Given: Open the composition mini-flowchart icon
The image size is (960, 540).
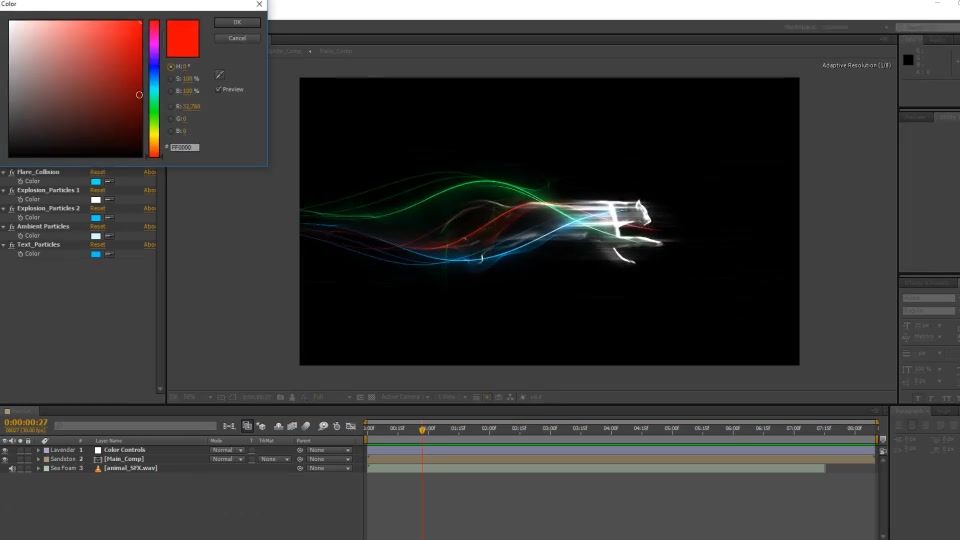Looking at the screenshot, I should pyautogui.click(x=229, y=426).
